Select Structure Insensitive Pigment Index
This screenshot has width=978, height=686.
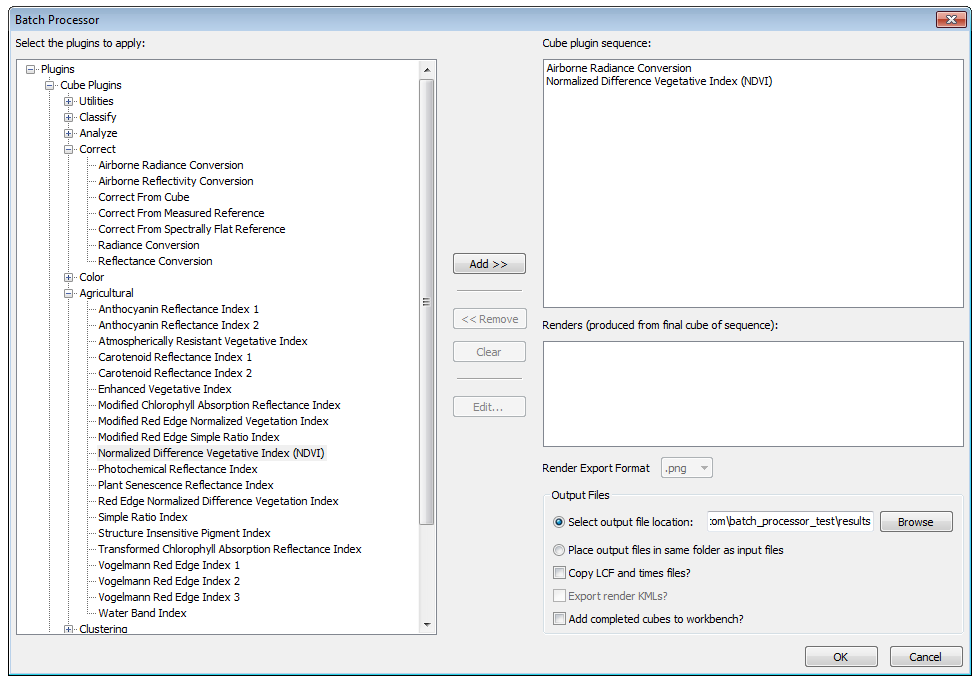(185, 533)
